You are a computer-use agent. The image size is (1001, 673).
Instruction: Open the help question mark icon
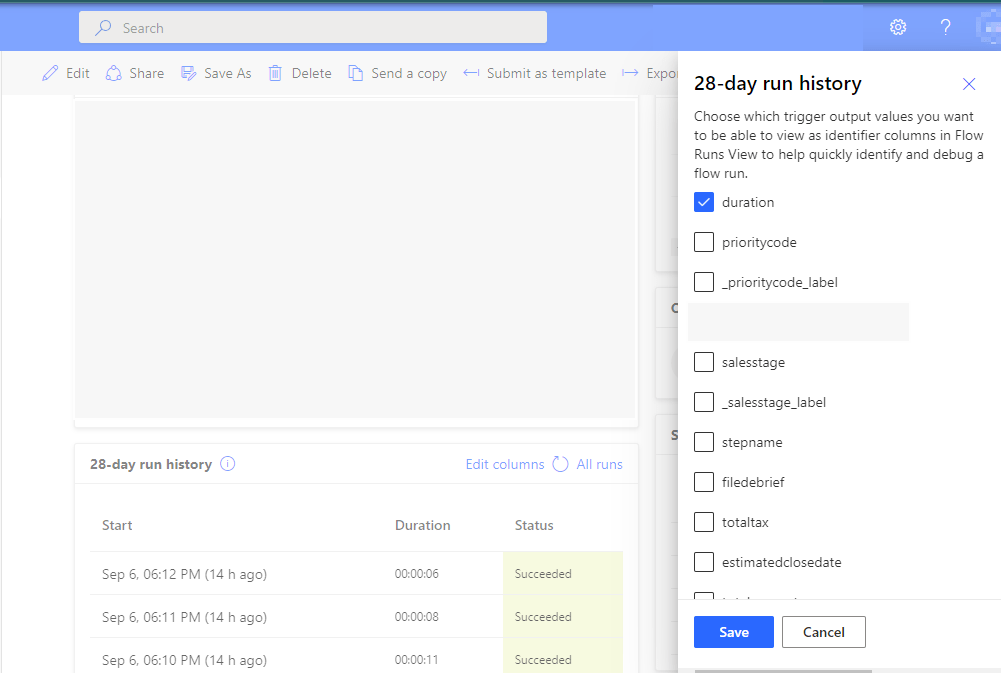(945, 27)
